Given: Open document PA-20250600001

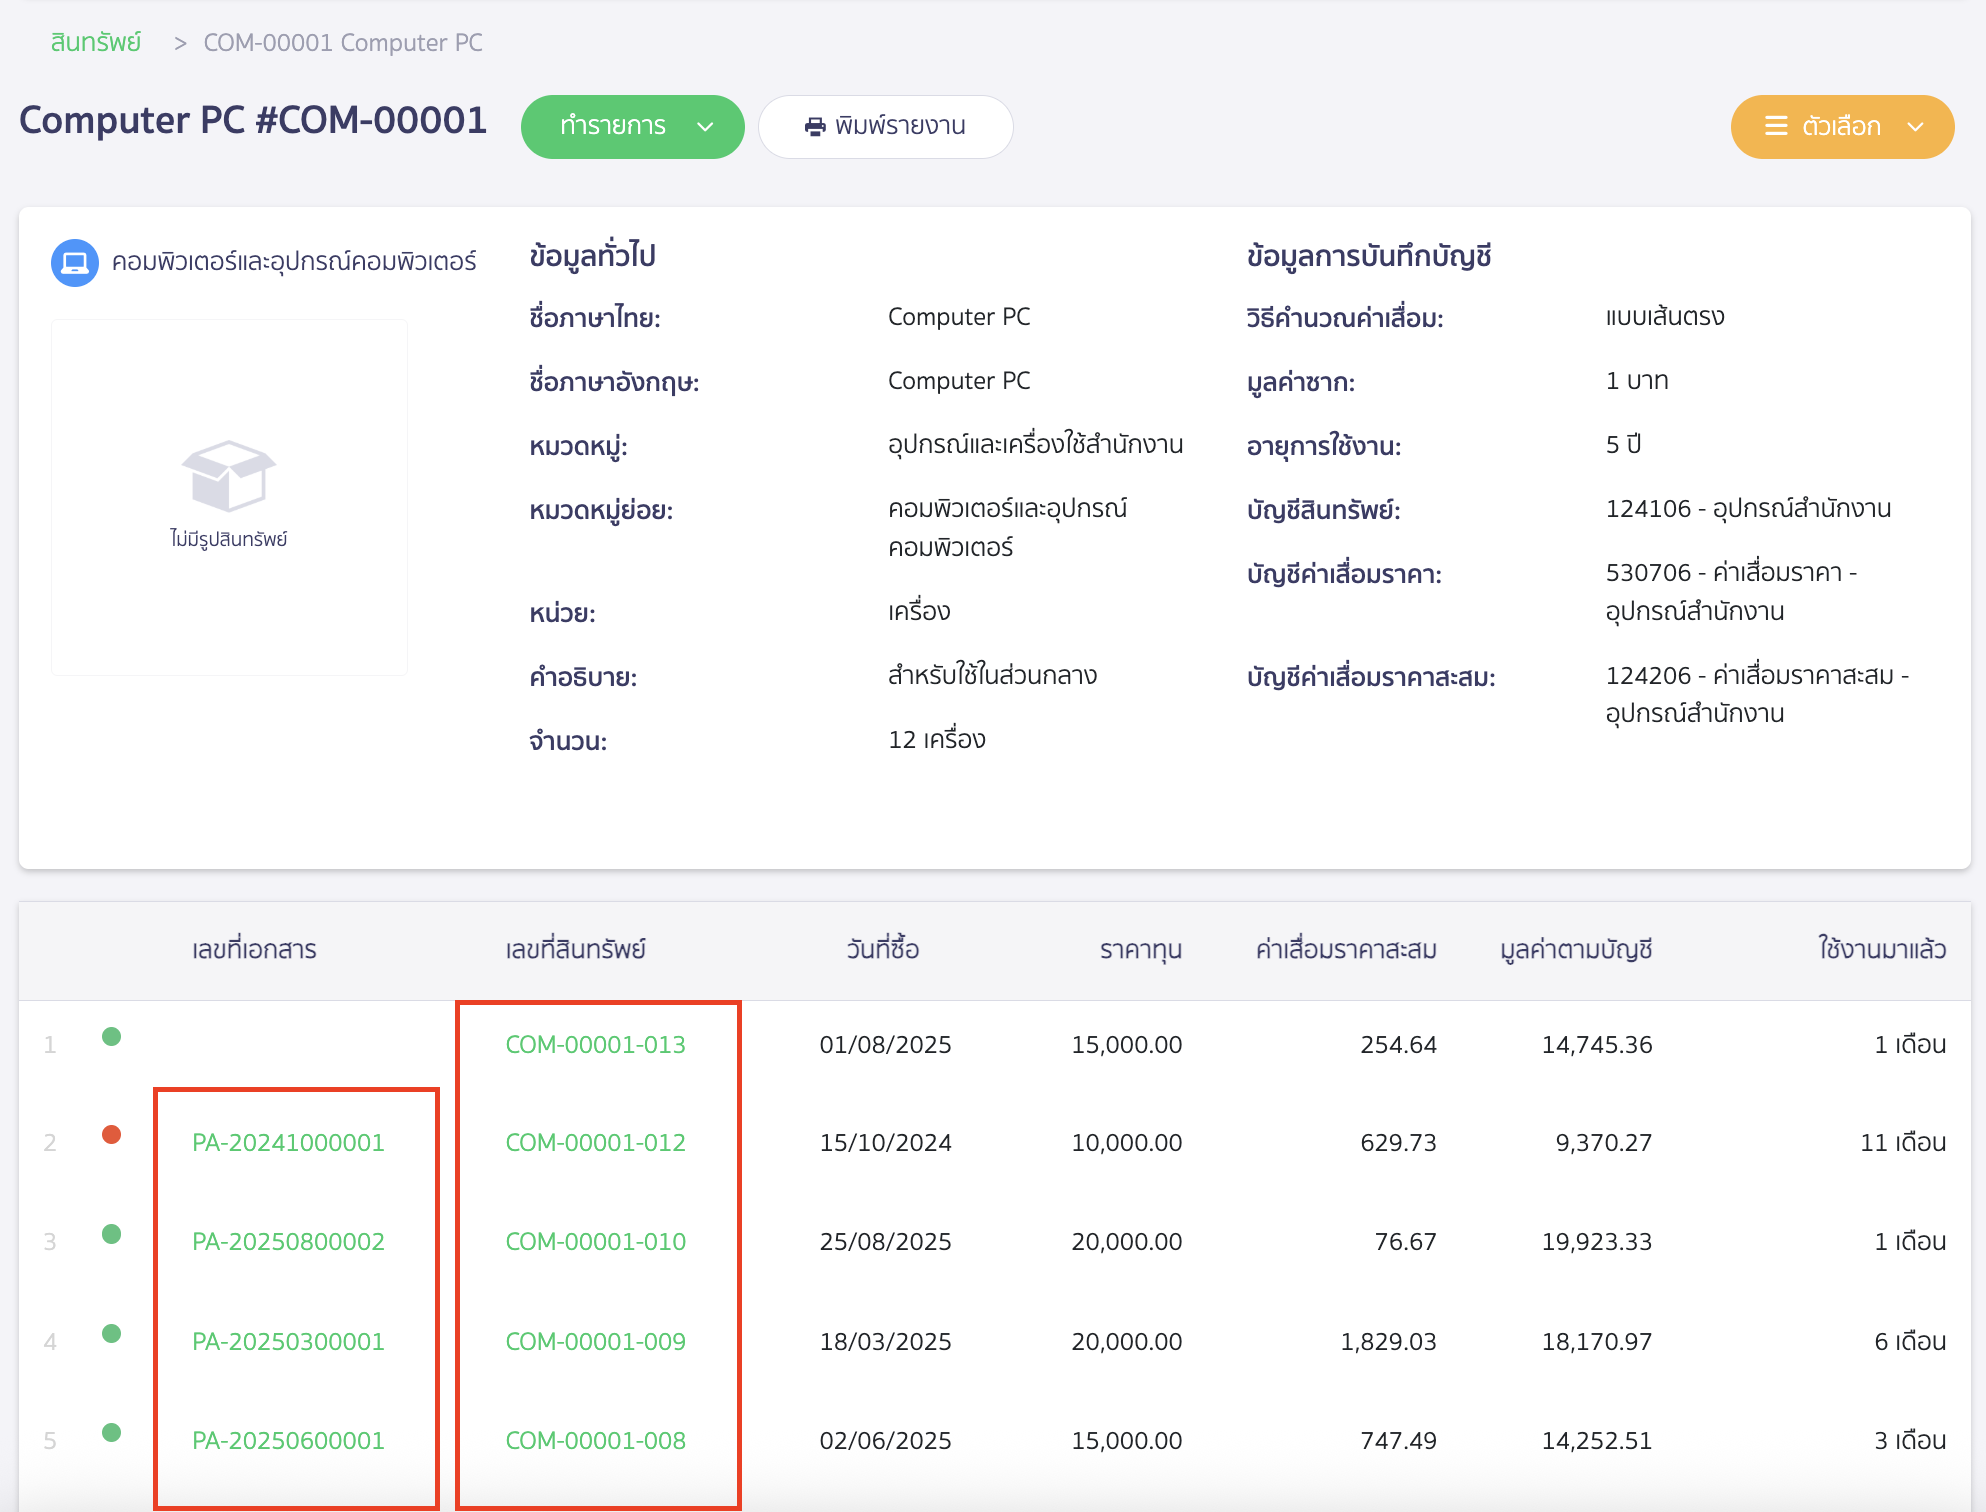Looking at the screenshot, I should click(x=289, y=1440).
